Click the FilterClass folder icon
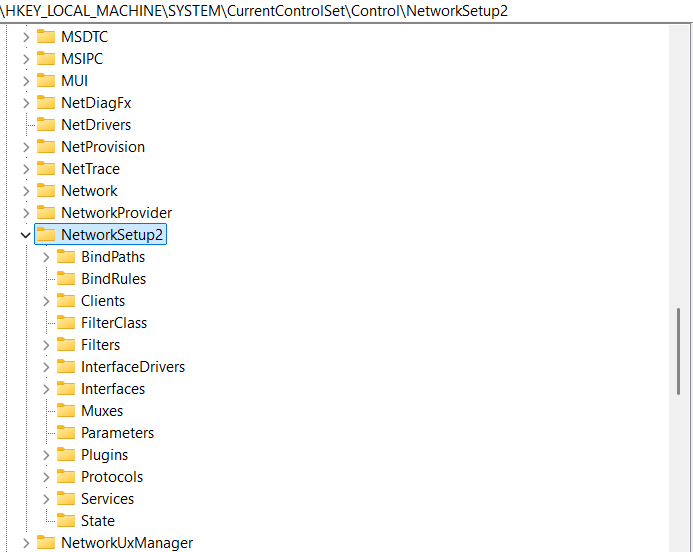693x552 pixels. [66, 322]
